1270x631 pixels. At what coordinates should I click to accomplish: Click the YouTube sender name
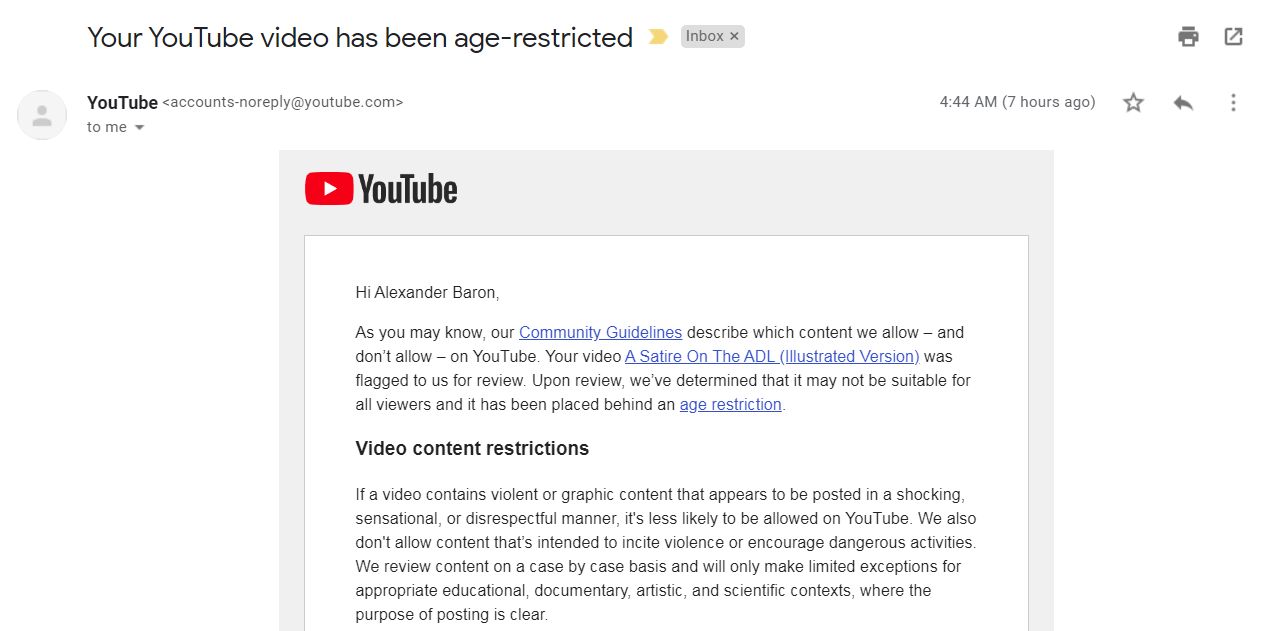[x=122, y=102]
